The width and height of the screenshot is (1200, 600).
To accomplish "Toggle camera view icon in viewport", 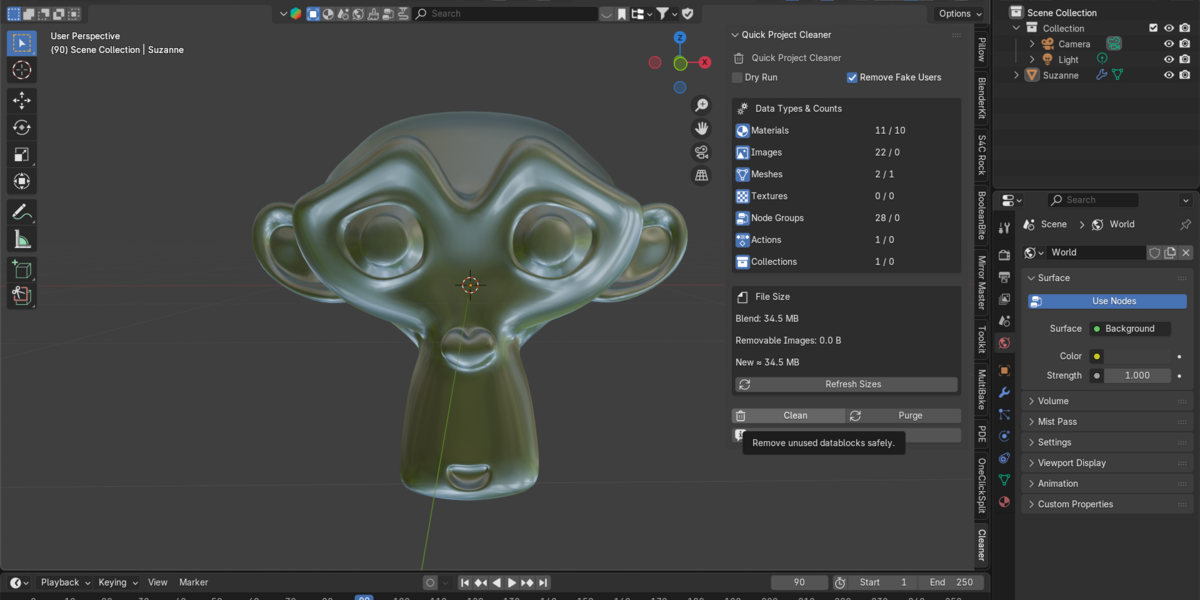I will (701, 152).
